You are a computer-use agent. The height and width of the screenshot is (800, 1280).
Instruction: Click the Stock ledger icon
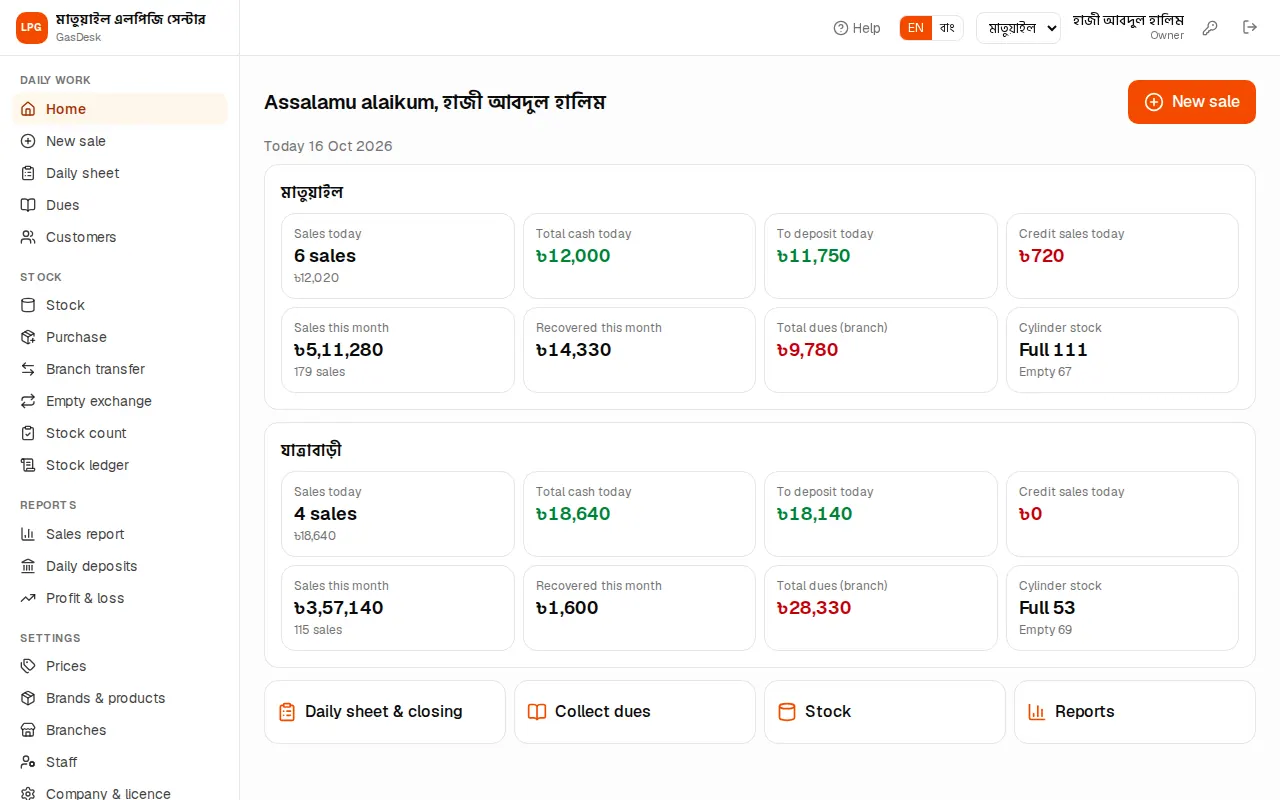click(x=28, y=465)
